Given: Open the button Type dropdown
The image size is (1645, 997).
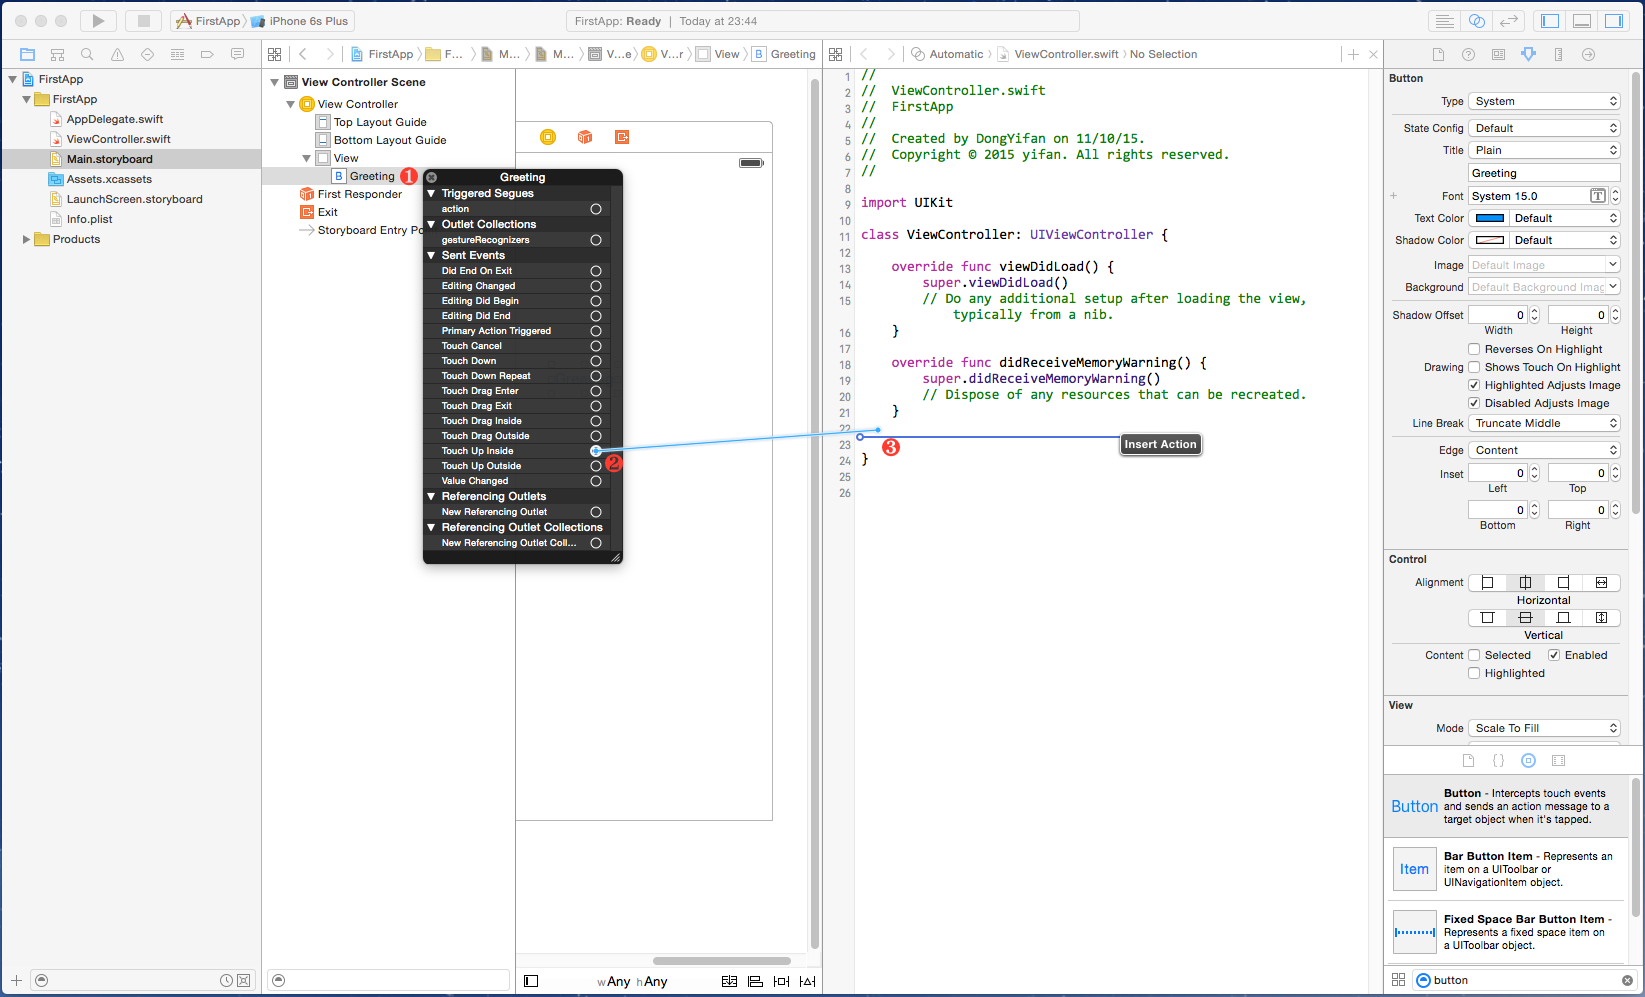Looking at the screenshot, I should (1544, 101).
